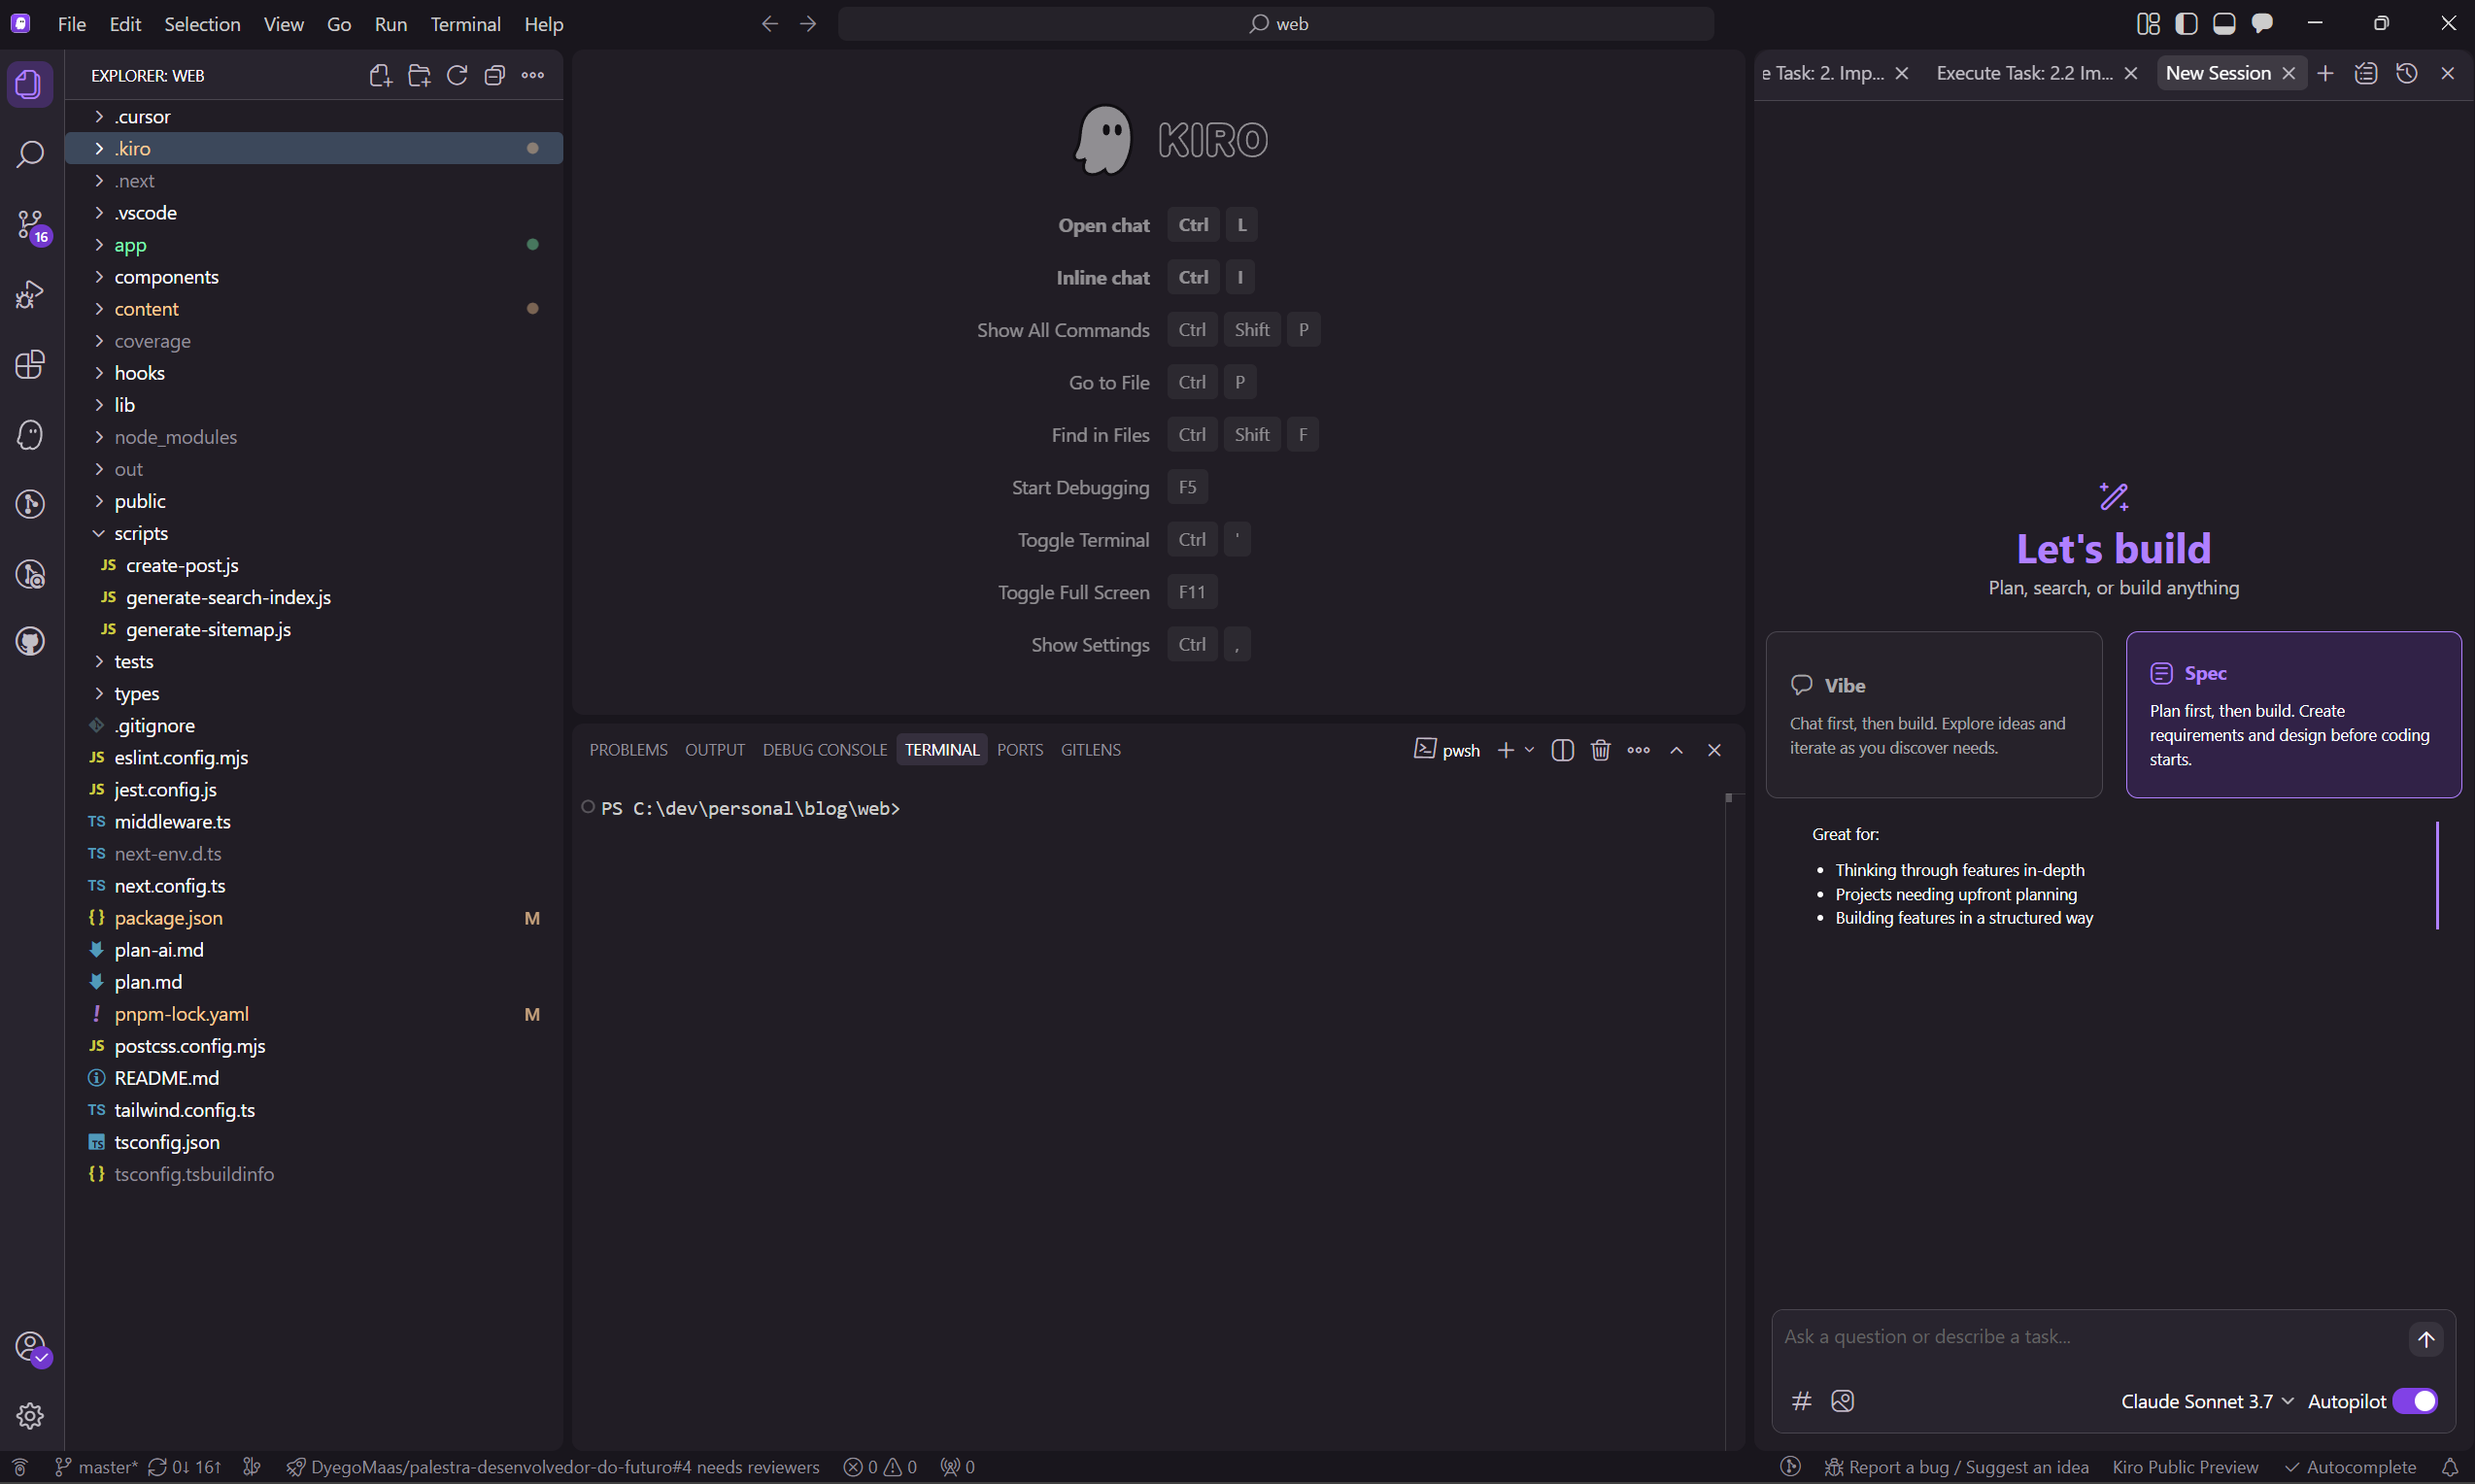Start a new chat session with plus icon

2325,73
